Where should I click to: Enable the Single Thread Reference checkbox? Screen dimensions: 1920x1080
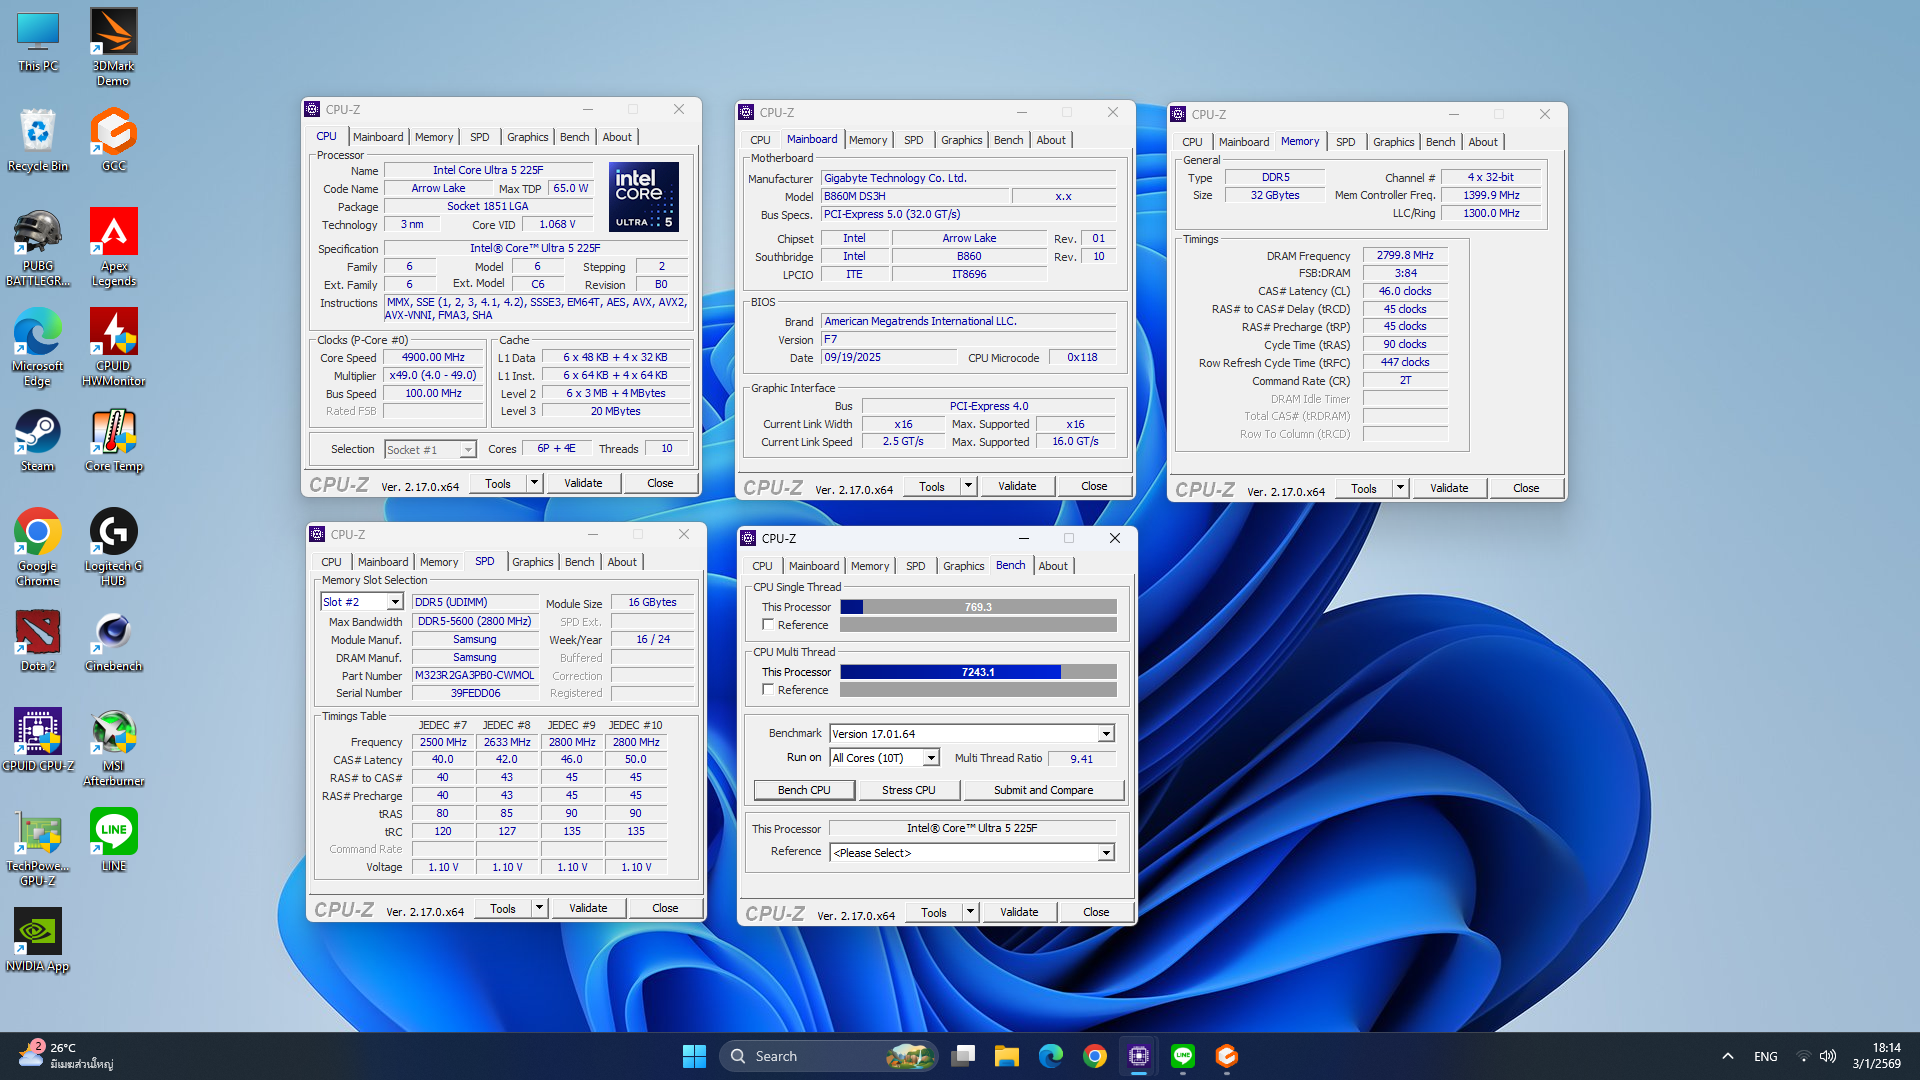point(768,624)
